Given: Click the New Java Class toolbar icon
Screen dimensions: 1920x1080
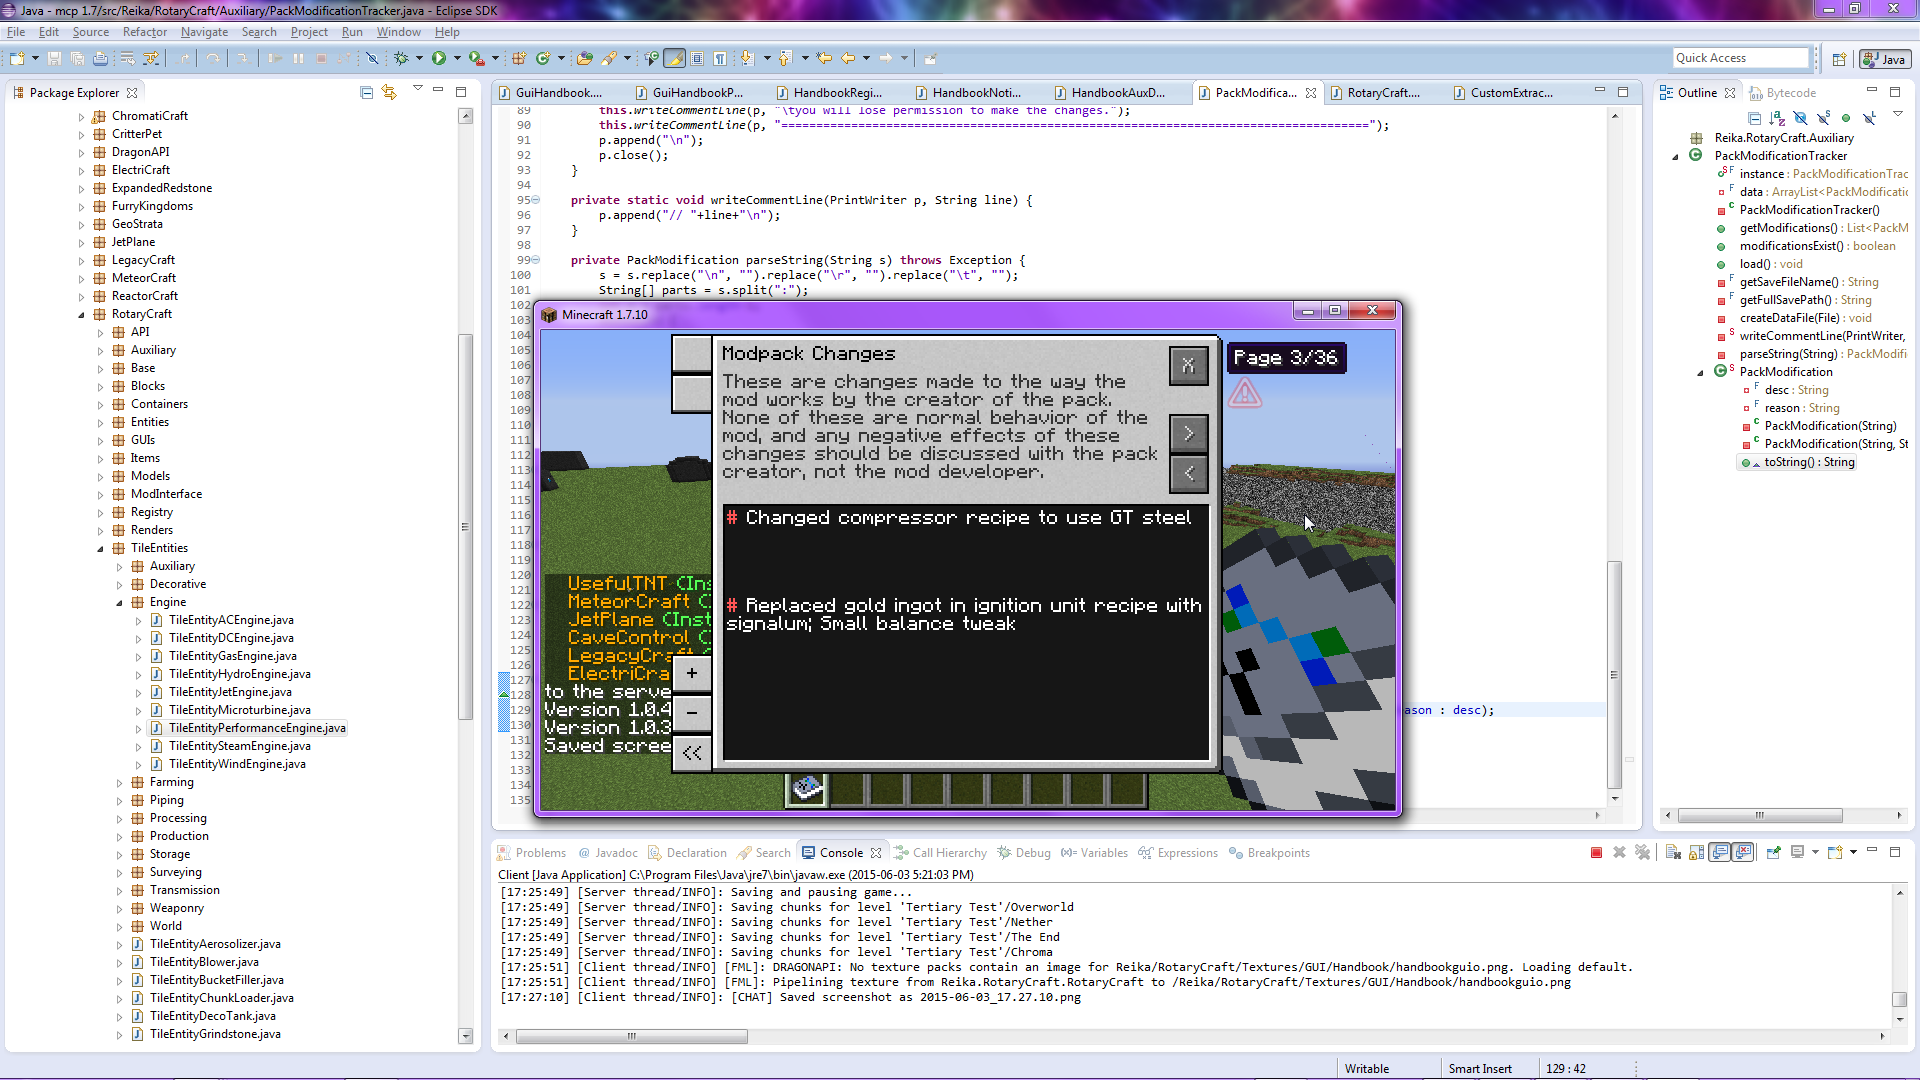Looking at the screenshot, I should pos(543,59).
